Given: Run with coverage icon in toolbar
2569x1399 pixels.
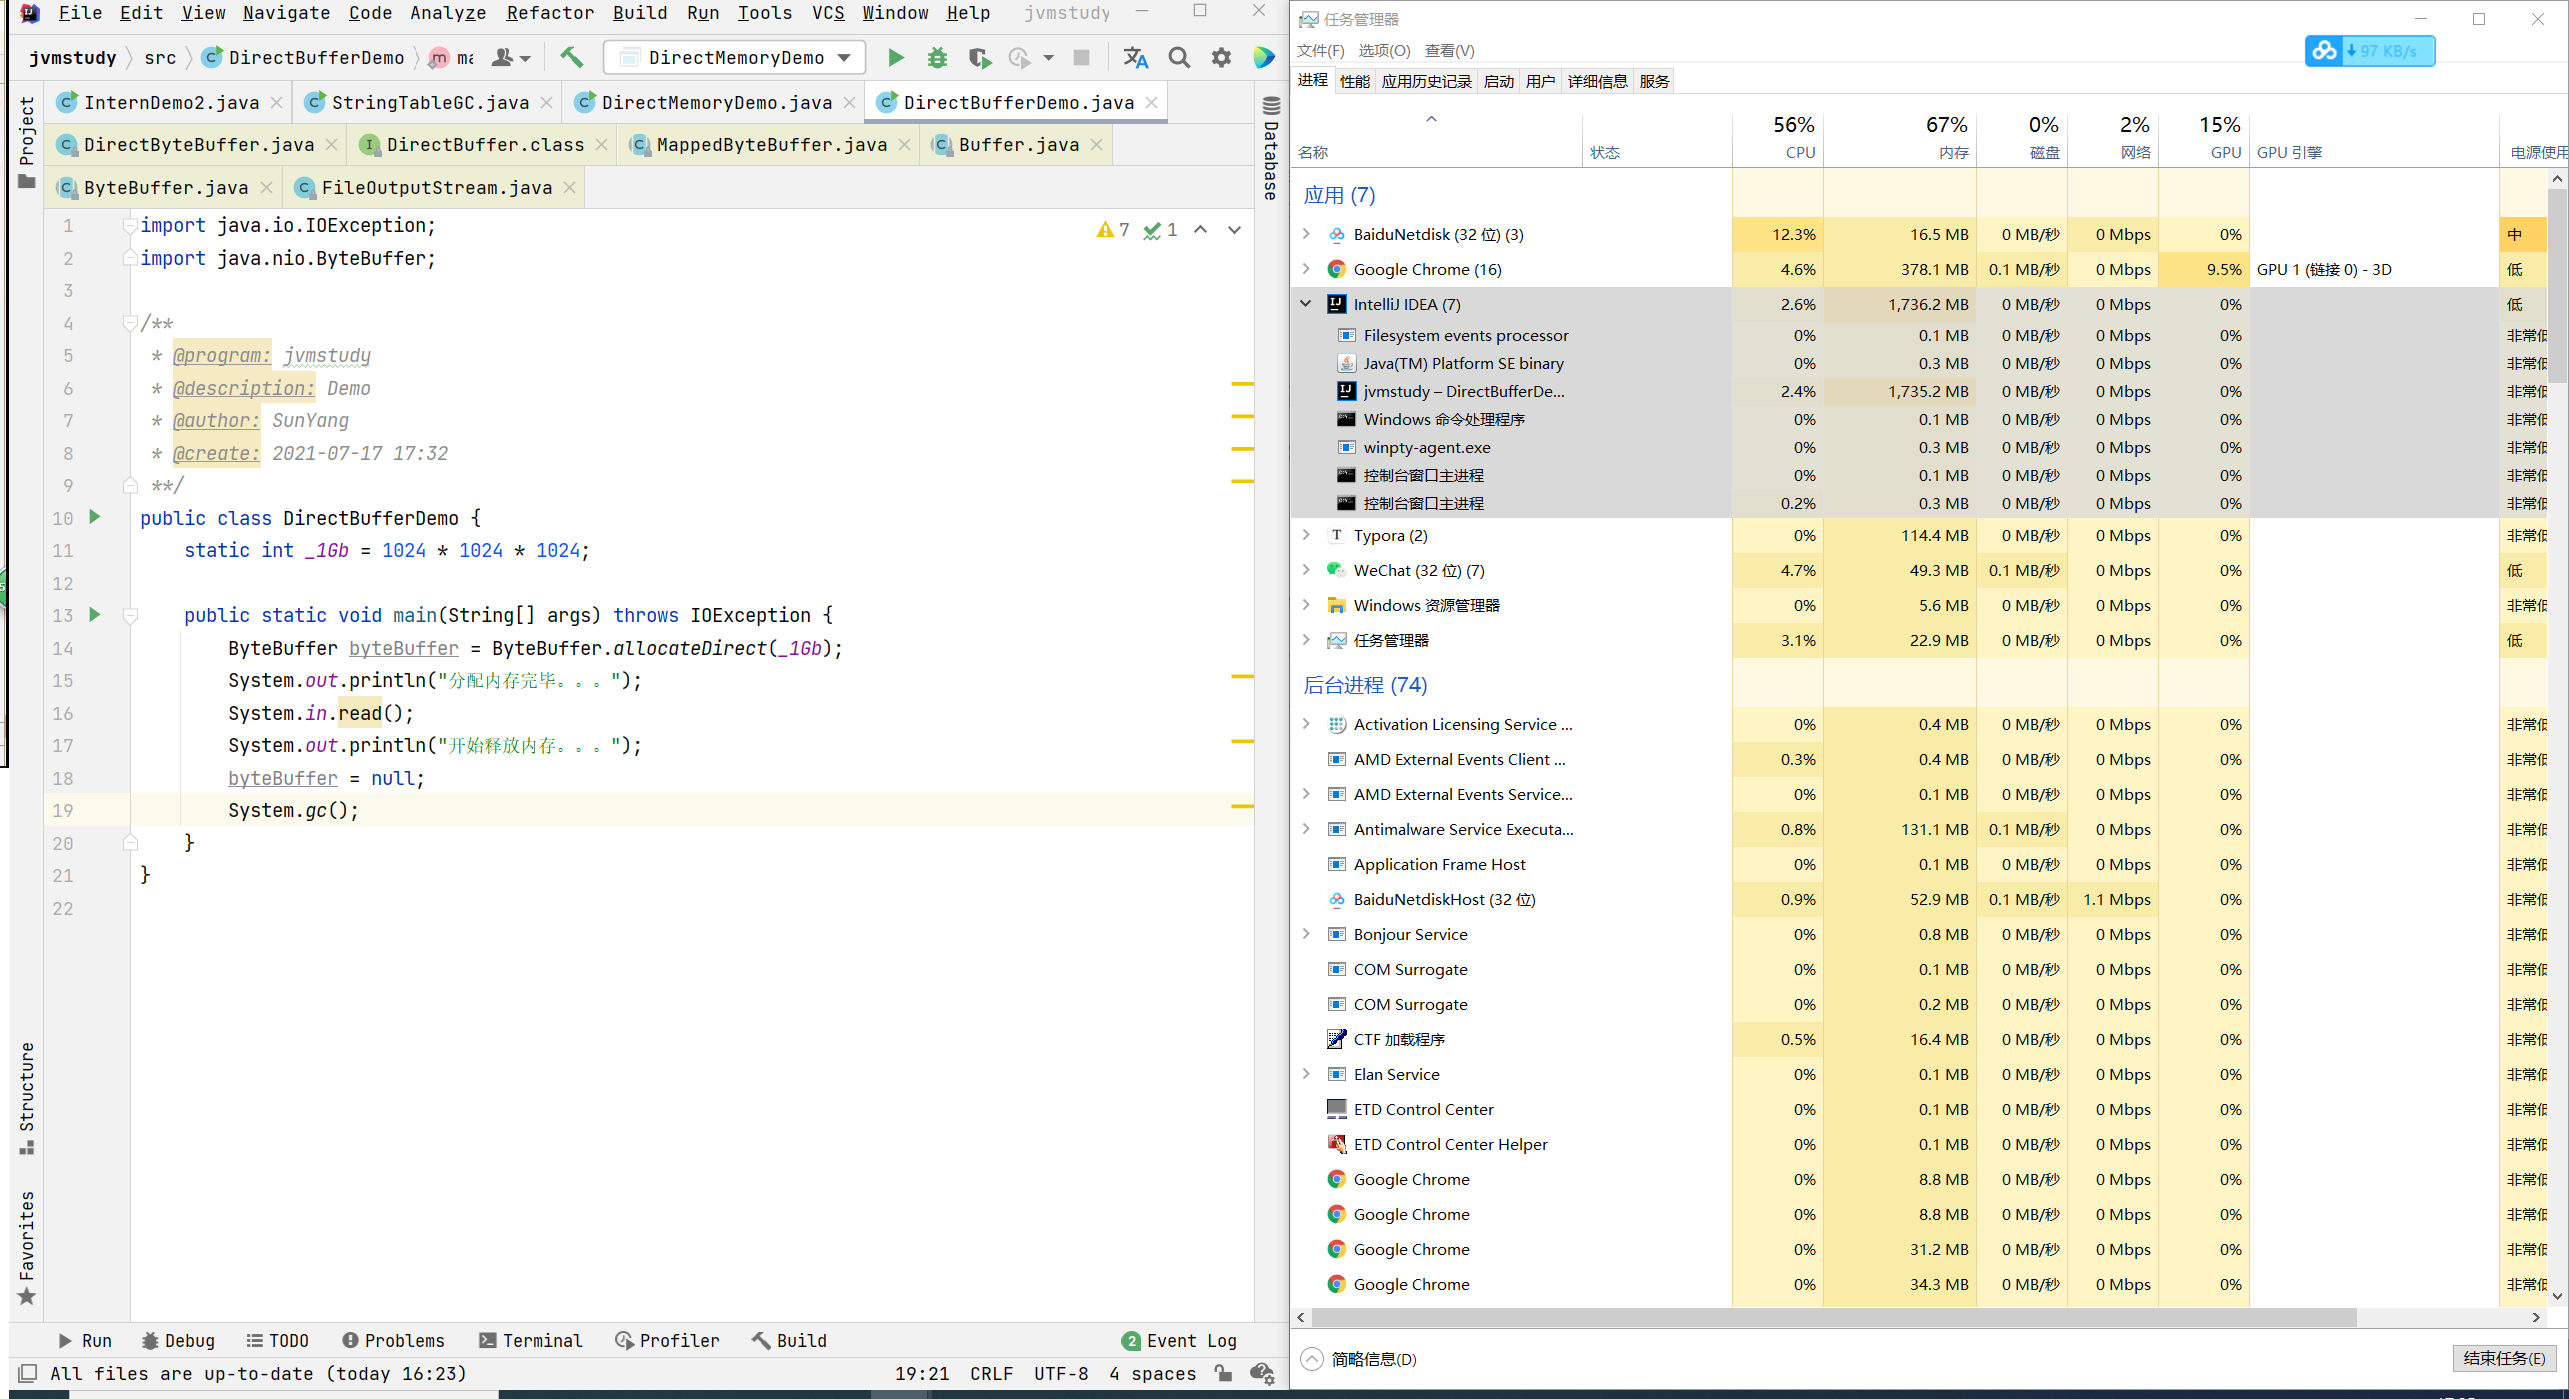Looking at the screenshot, I should (x=979, y=58).
